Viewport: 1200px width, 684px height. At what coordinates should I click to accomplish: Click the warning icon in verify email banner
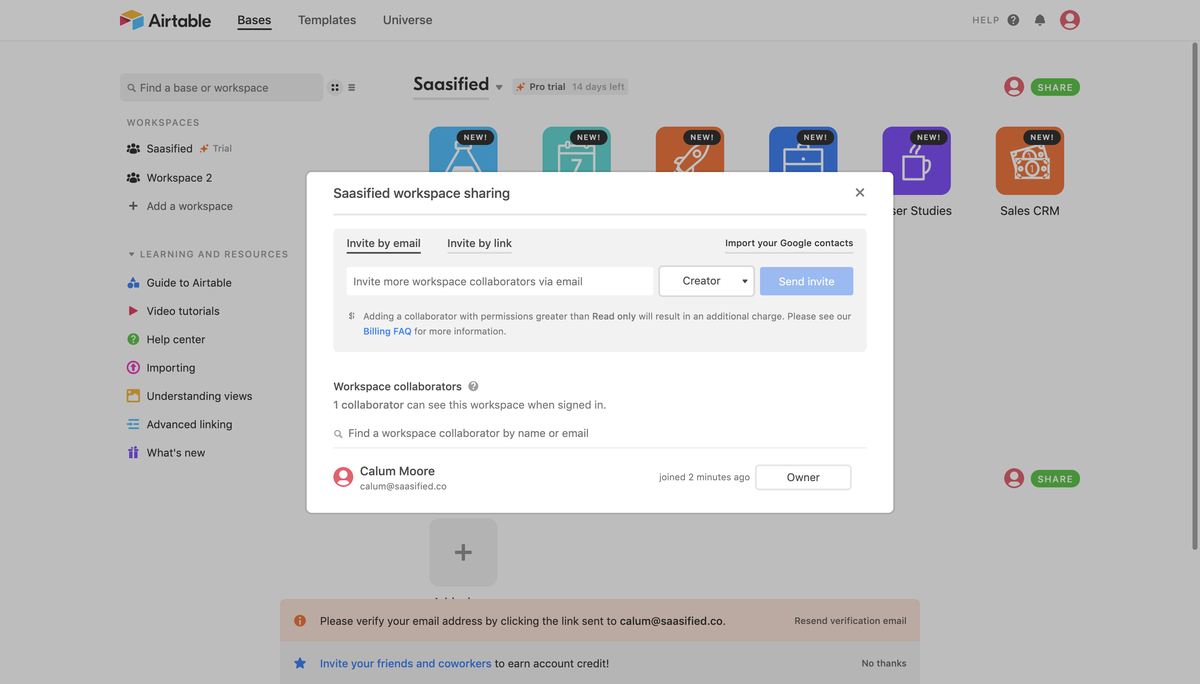300,621
